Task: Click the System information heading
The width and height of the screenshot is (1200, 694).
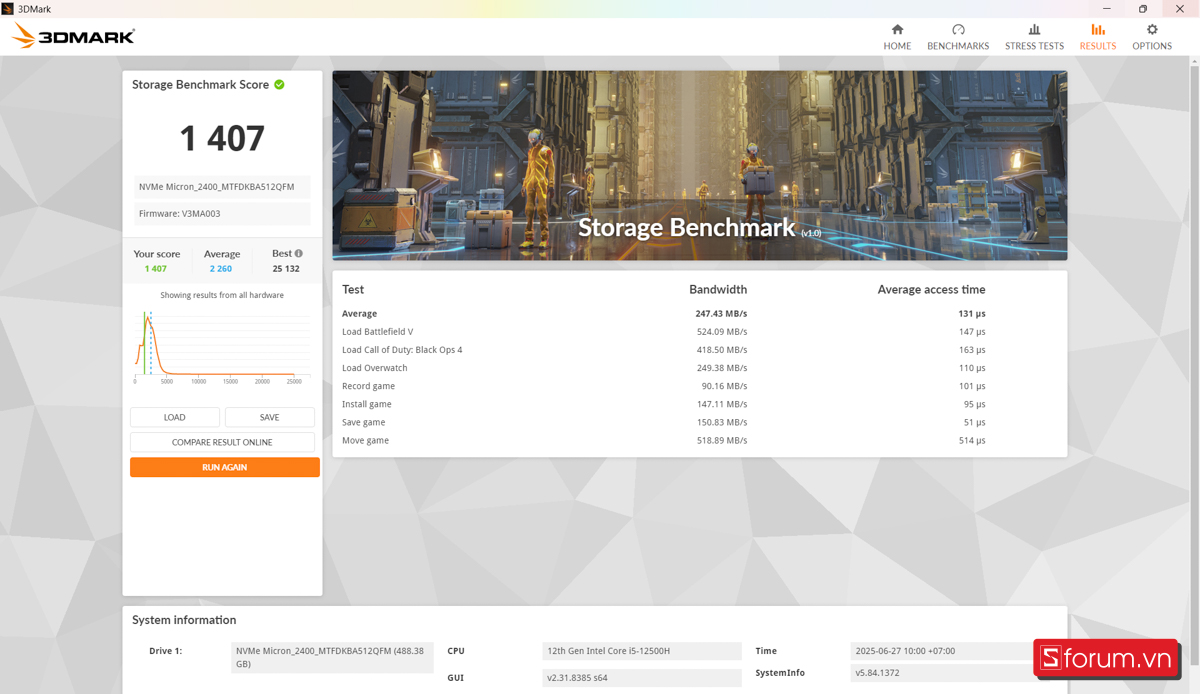Action: [x=184, y=620]
